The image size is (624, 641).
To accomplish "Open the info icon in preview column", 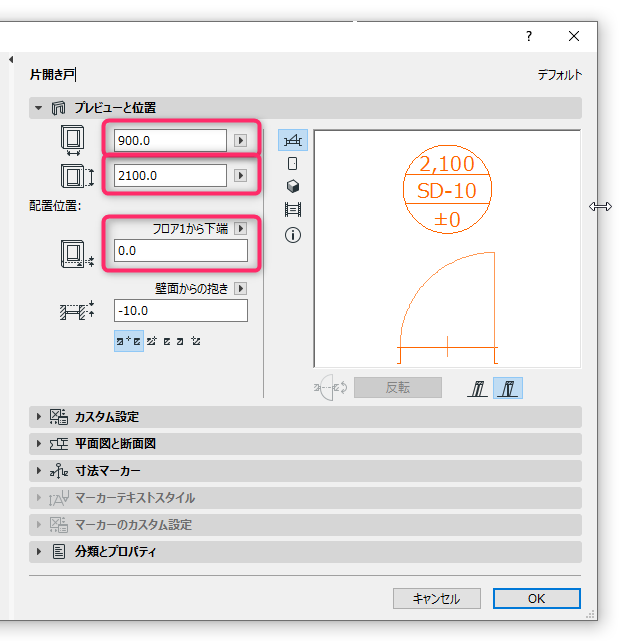I will click(293, 235).
